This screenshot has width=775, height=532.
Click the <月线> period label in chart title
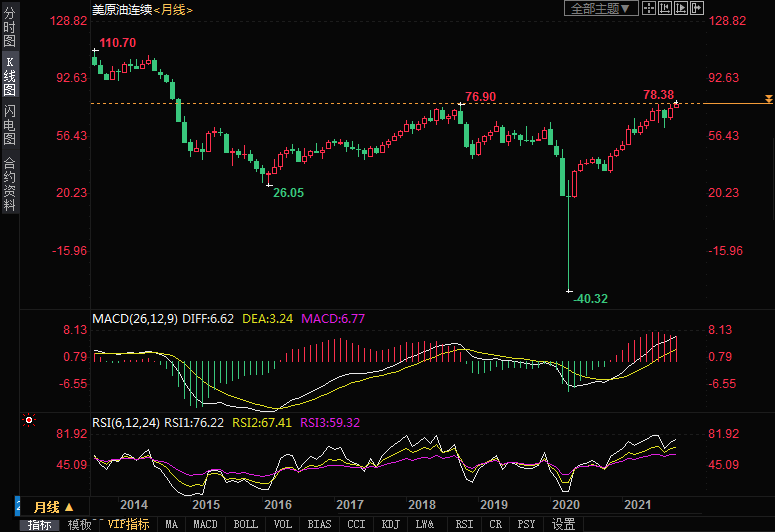coord(173,9)
